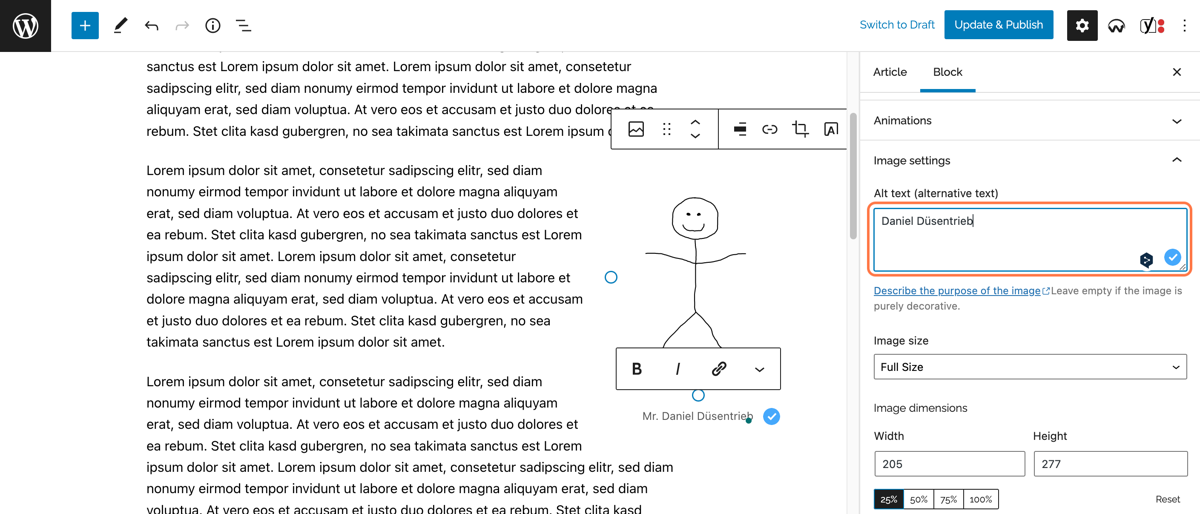Open the document details info icon
The width and height of the screenshot is (1200, 514).
click(213, 25)
